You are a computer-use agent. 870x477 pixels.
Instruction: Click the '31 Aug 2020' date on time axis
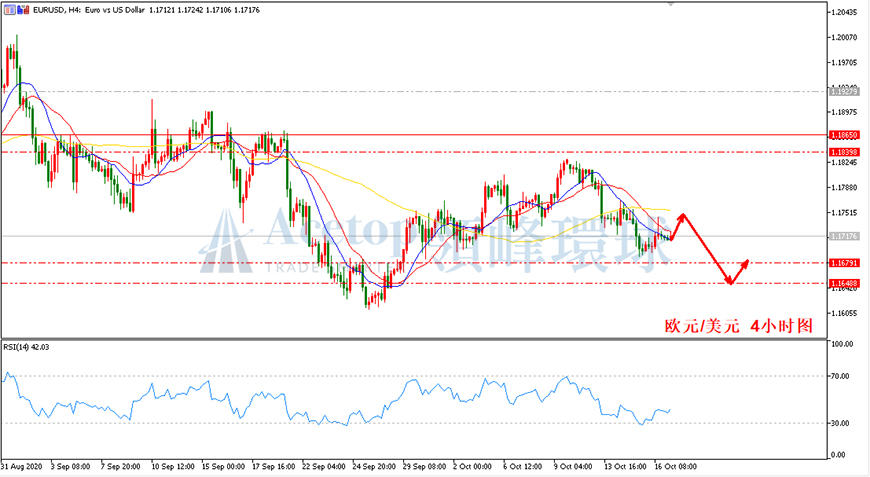pyautogui.click(x=22, y=466)
